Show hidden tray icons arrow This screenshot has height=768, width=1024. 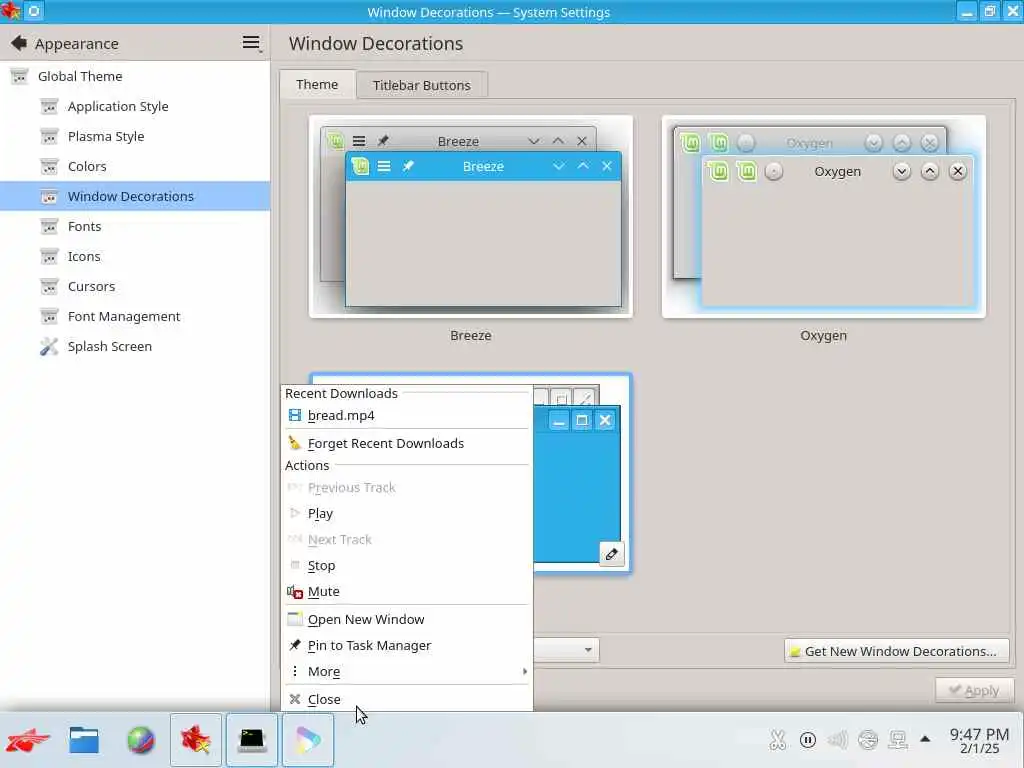click(925, 739)
